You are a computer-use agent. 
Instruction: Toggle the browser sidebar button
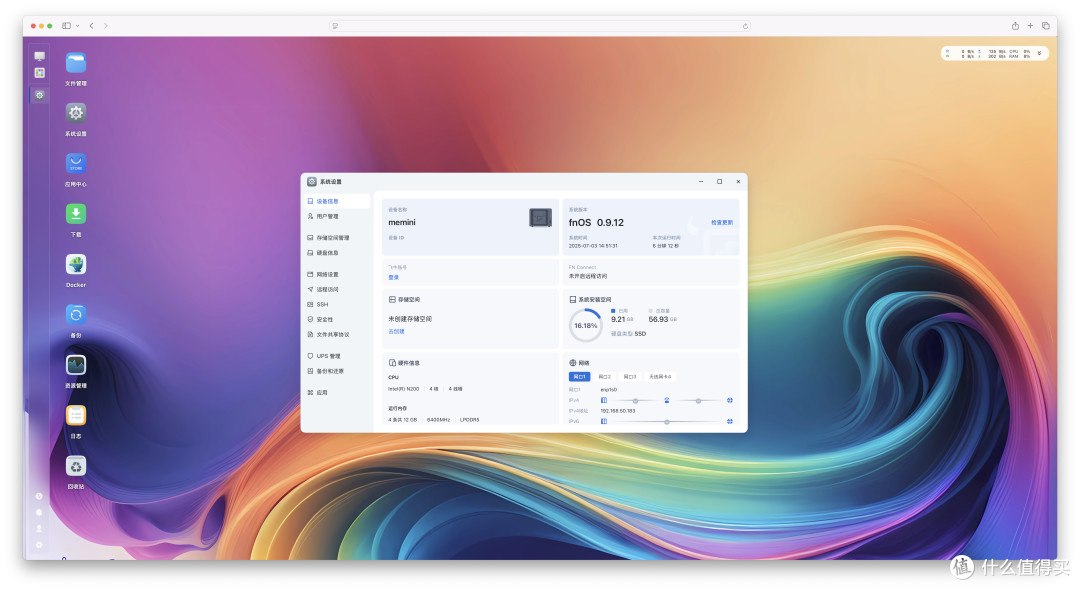pyautogui.click(x=67, y=25)
